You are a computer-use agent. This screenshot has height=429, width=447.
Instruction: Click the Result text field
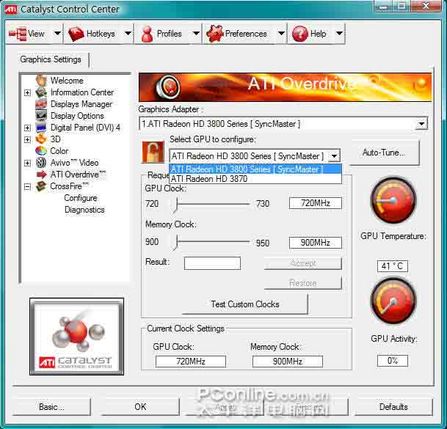click(x=212, y=263)
